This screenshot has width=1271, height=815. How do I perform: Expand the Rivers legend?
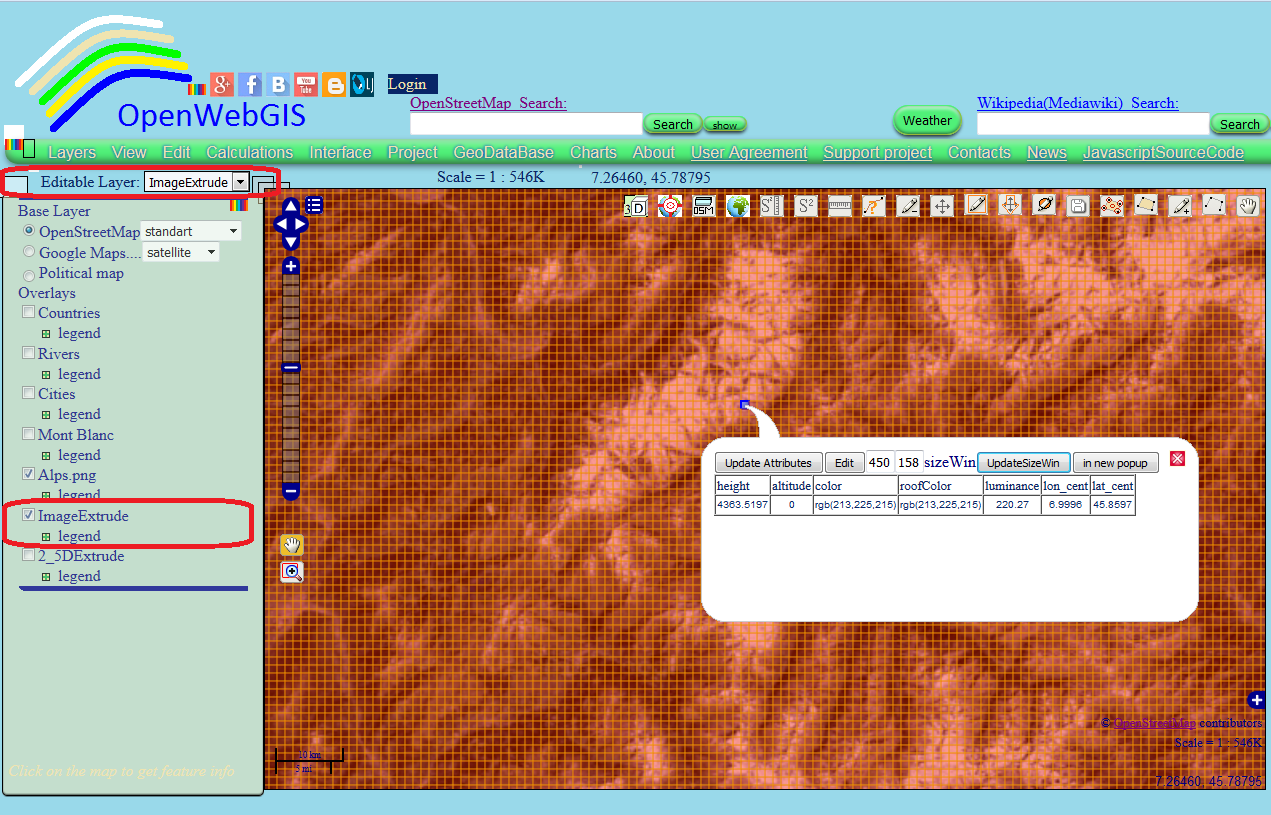pos(46,374)
